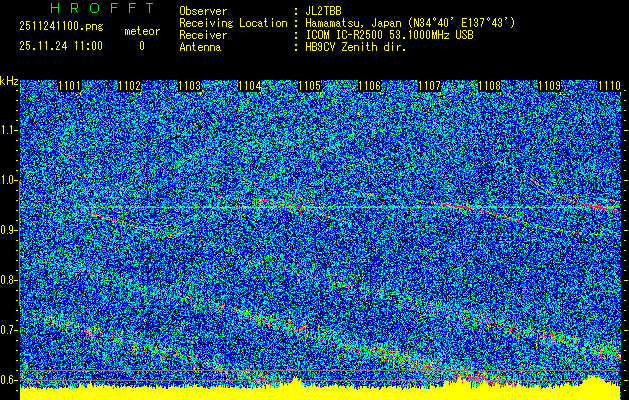Click the kHz axis unit label

(9, 81)
